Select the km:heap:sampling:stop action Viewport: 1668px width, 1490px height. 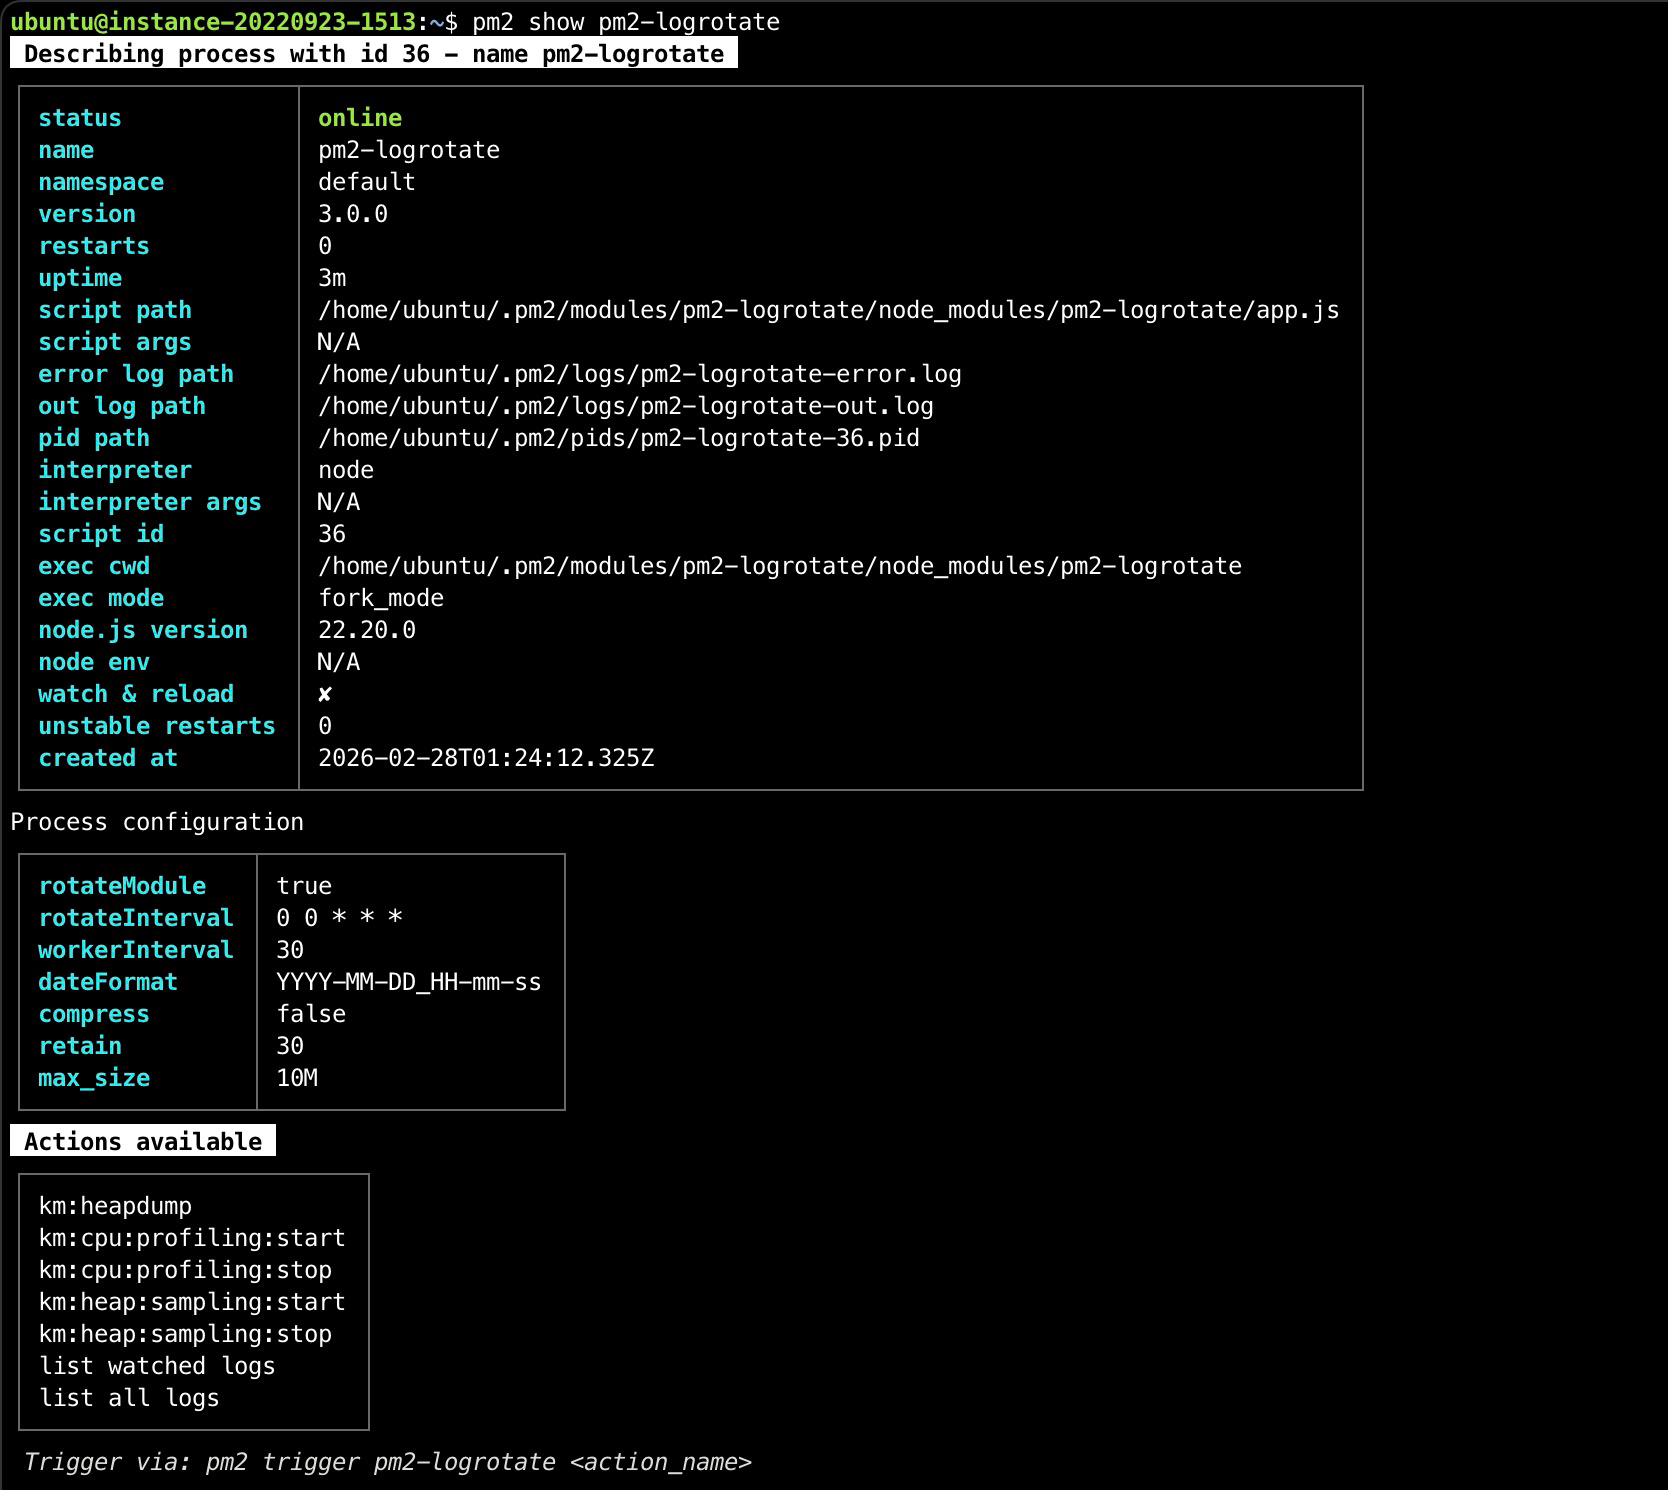[185, 1334]
